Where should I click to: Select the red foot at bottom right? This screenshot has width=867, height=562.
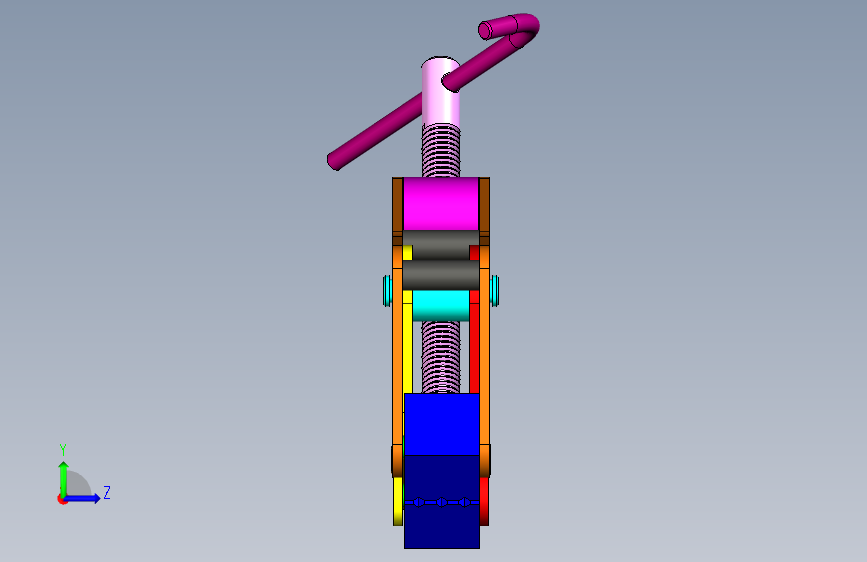click(484, 501)
